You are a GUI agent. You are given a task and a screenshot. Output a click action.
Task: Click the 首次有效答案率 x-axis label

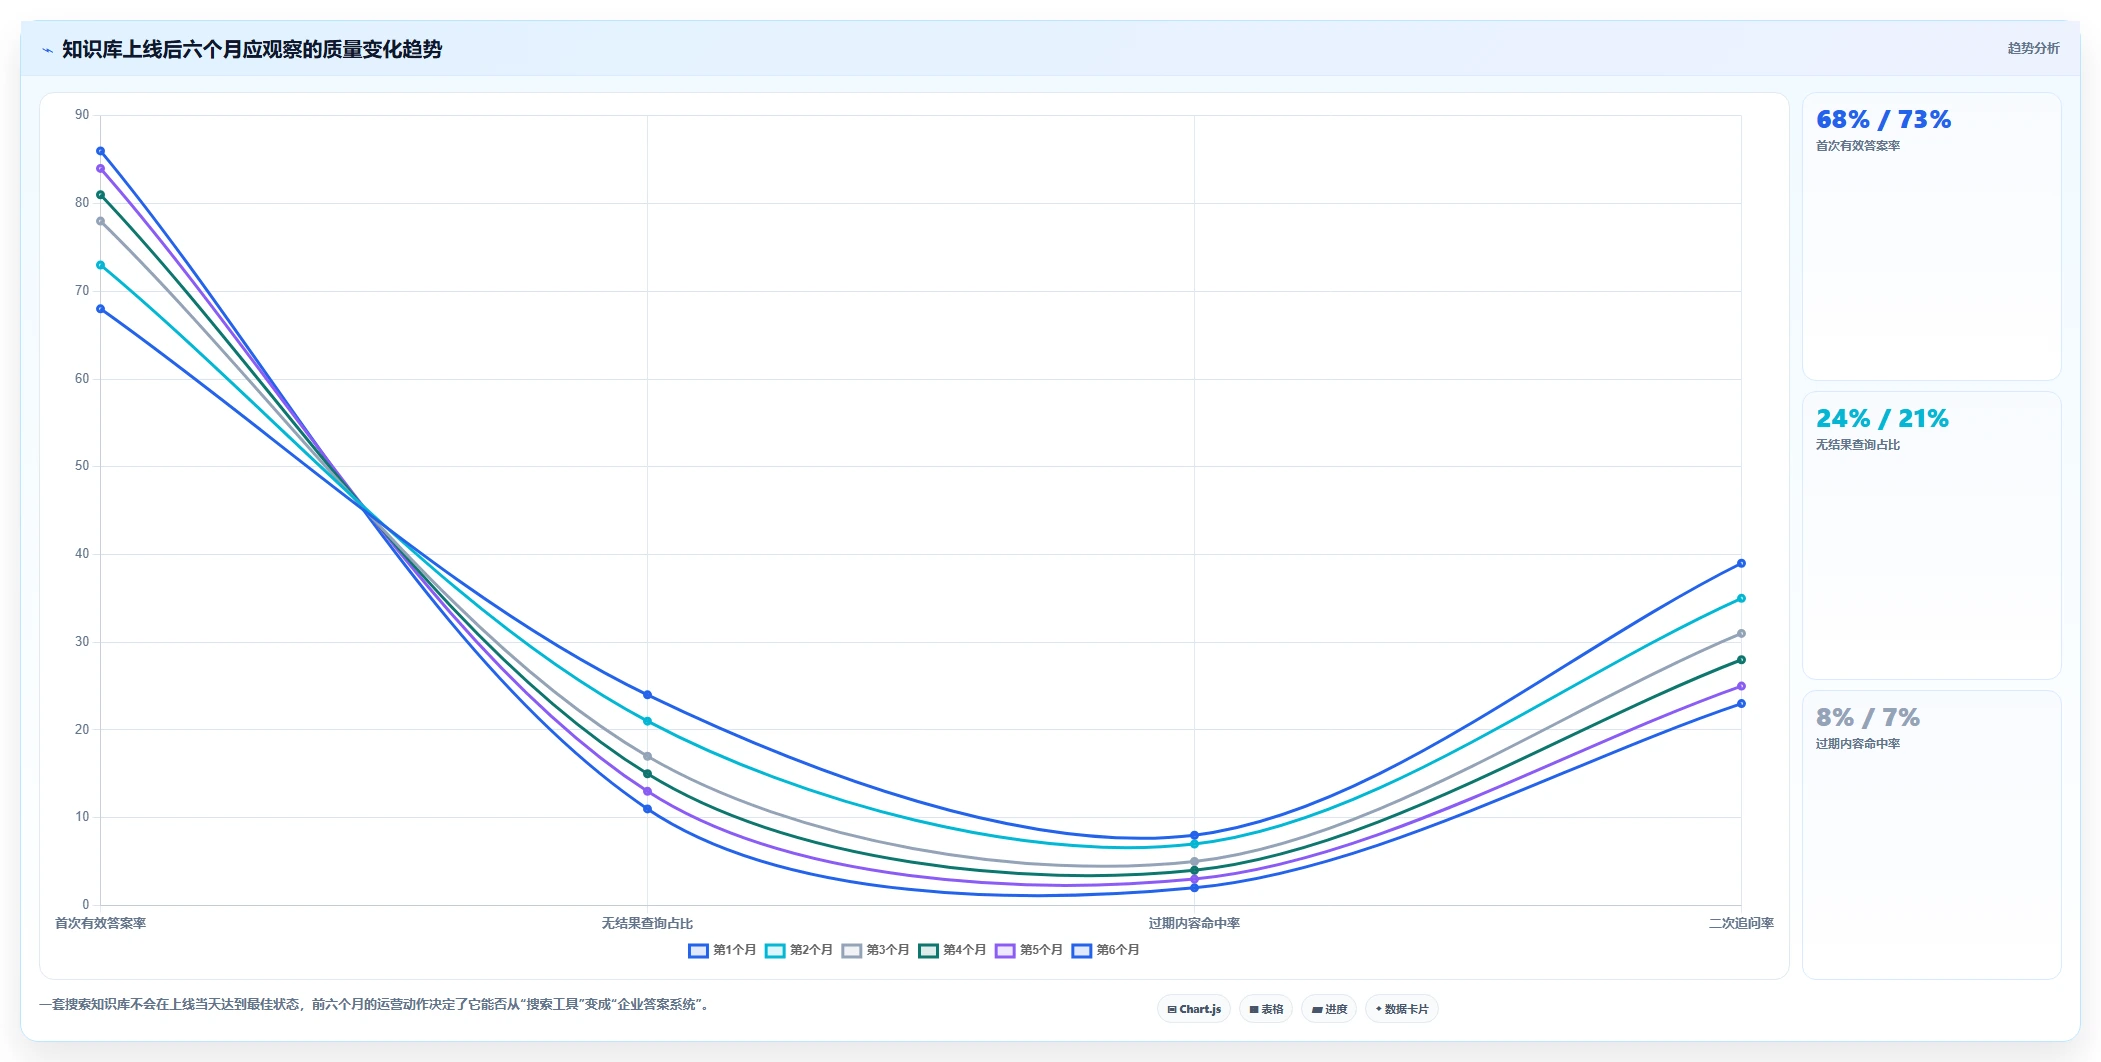[x=100, y=923]
